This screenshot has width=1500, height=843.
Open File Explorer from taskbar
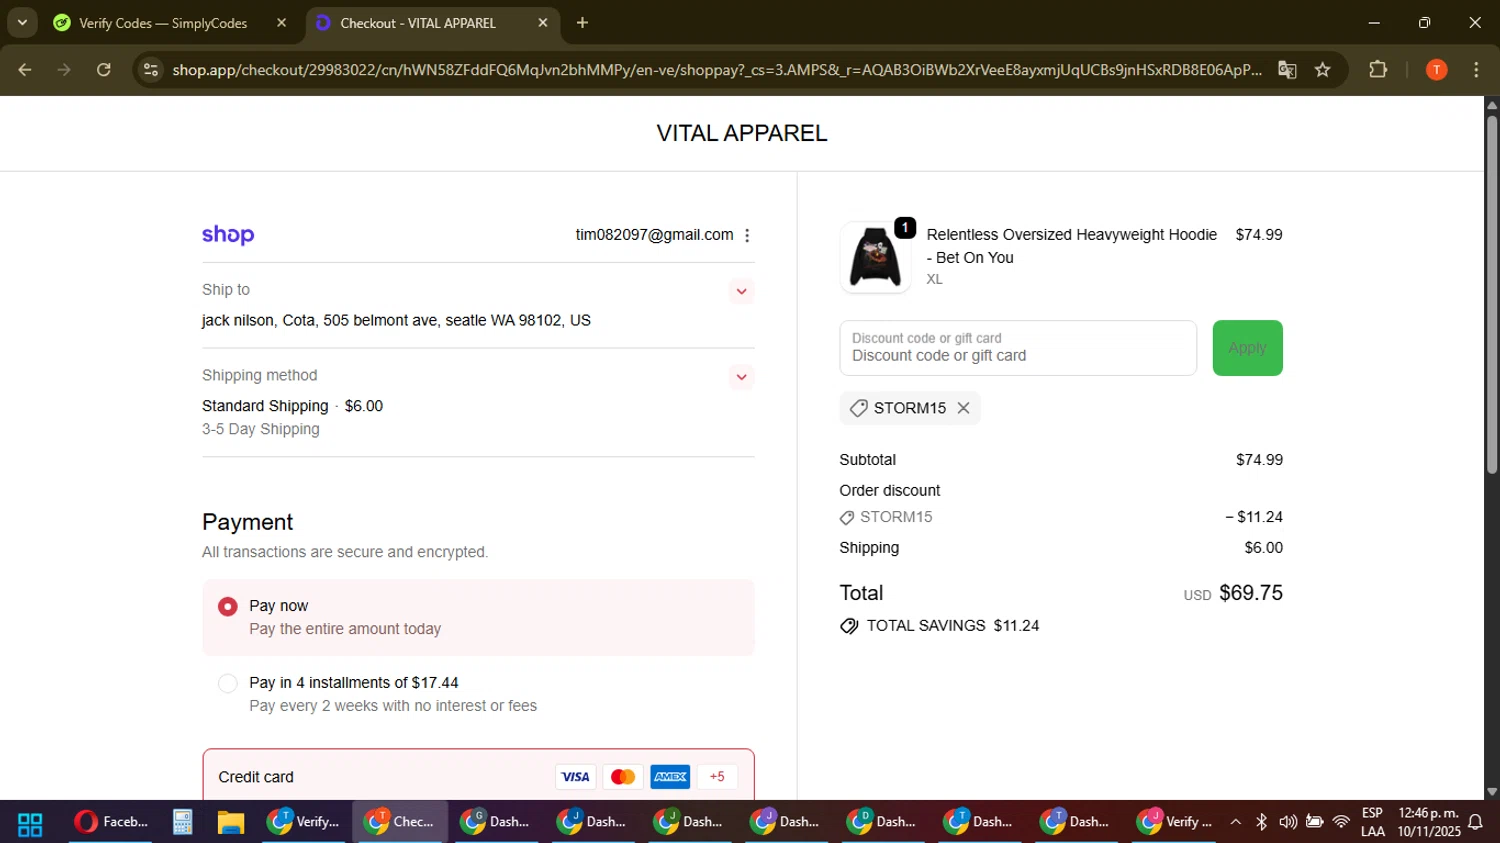tap(231, 822)
